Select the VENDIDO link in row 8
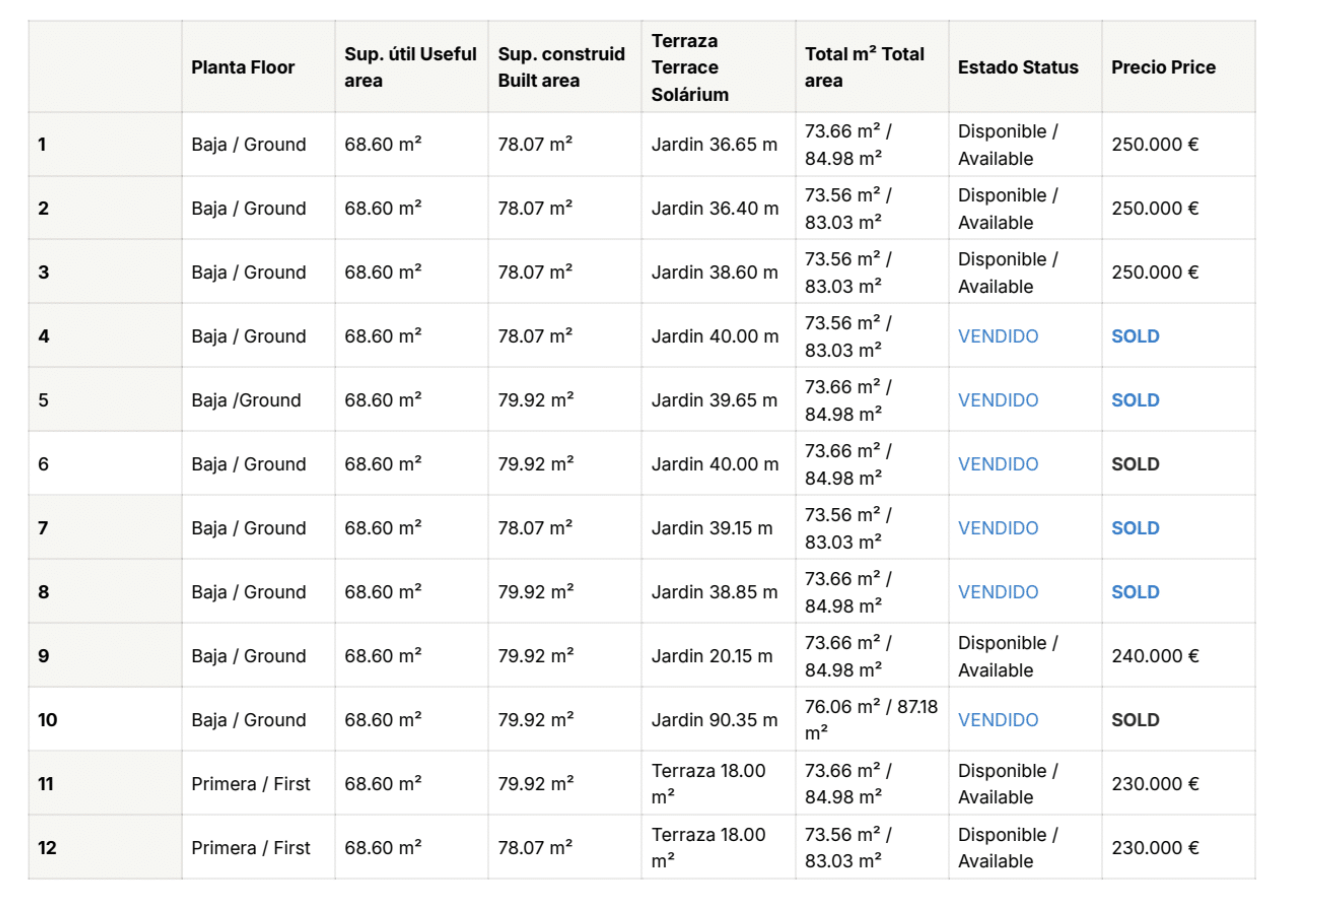The image size is (1338, 916). [x=998, y=592]
